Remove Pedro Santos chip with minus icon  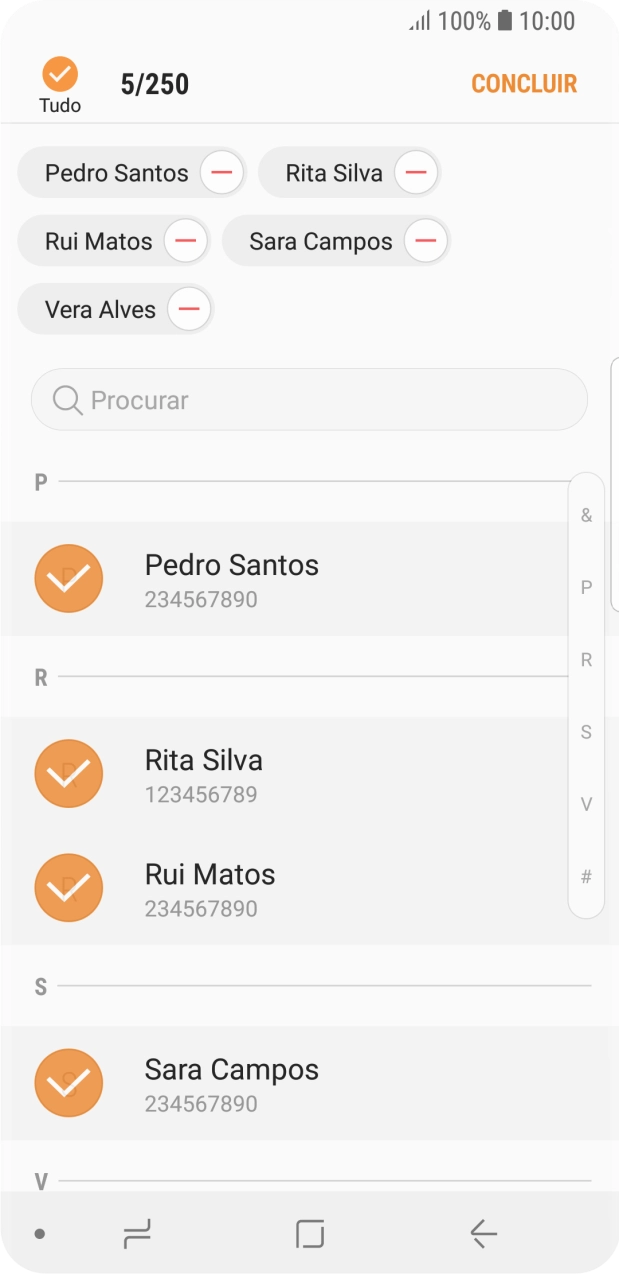(222, 173)
